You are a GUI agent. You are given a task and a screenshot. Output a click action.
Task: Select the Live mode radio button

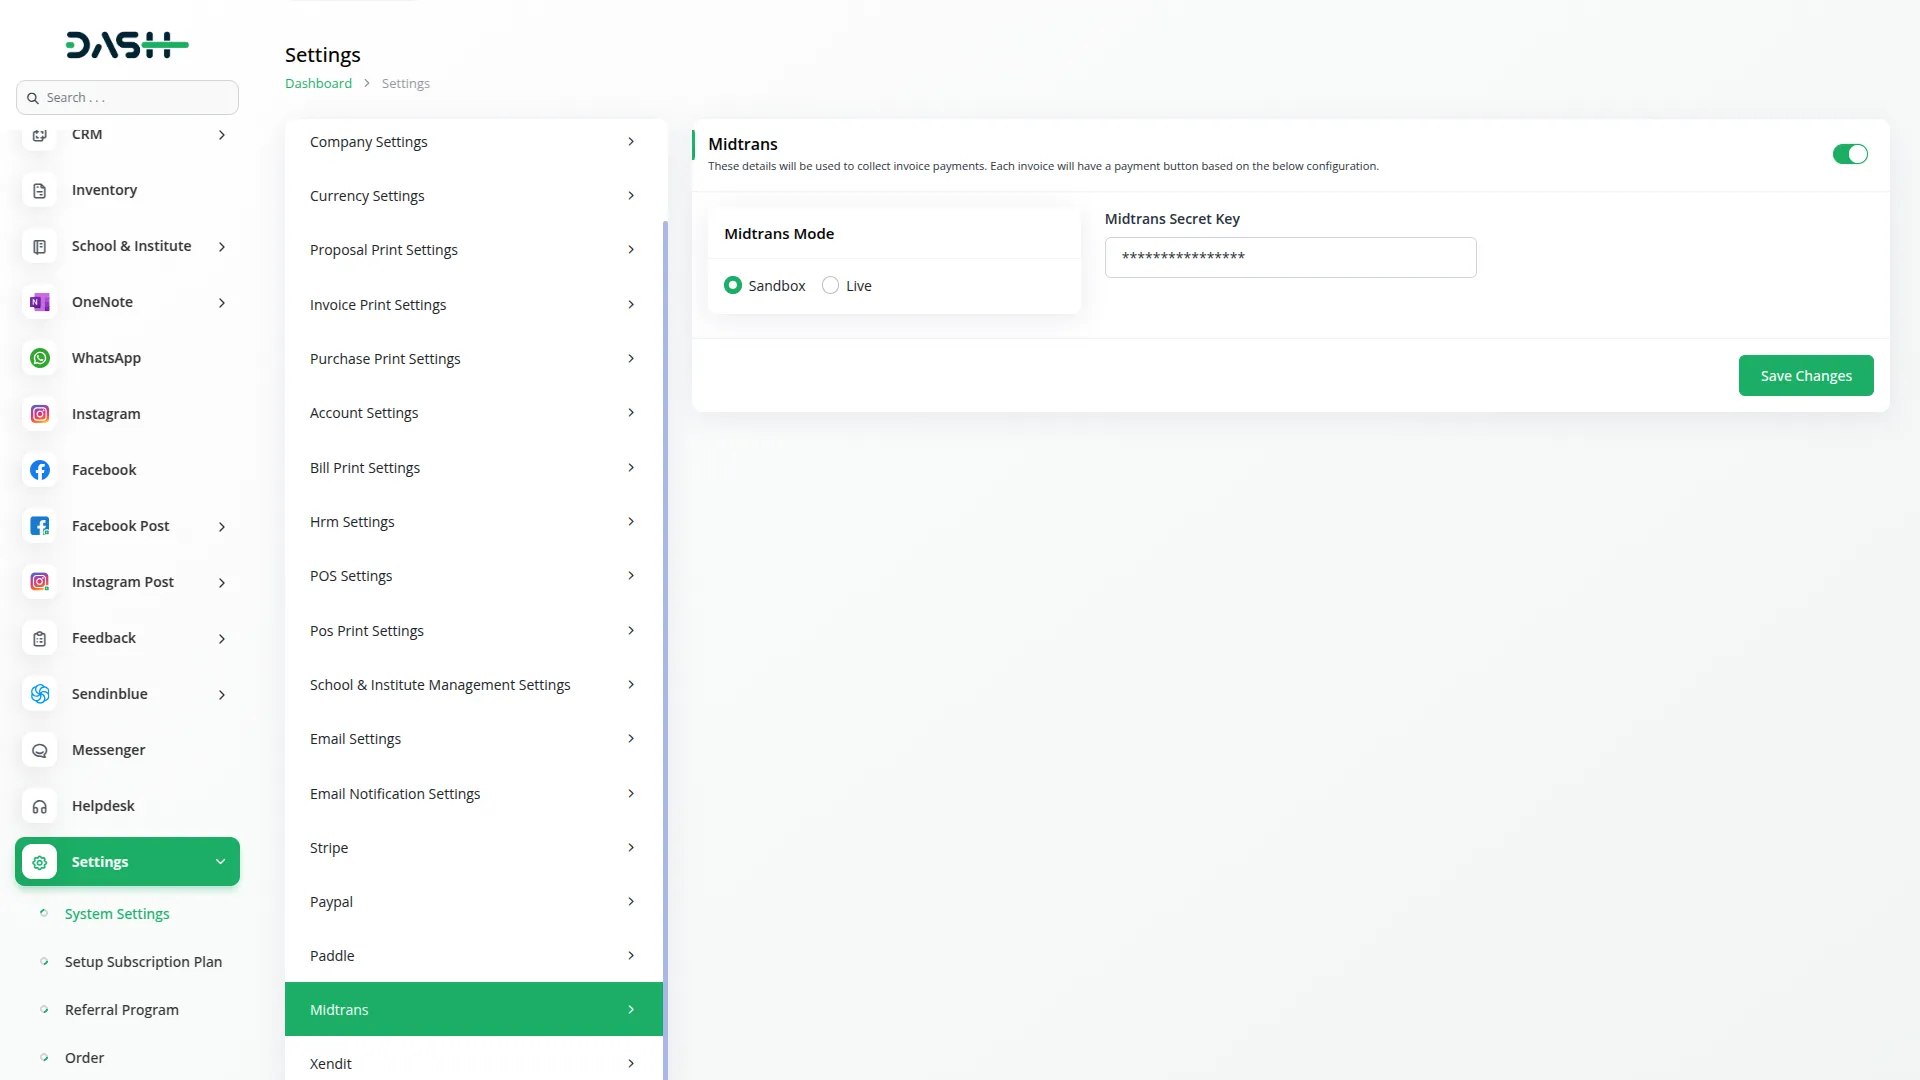(831, 285)
